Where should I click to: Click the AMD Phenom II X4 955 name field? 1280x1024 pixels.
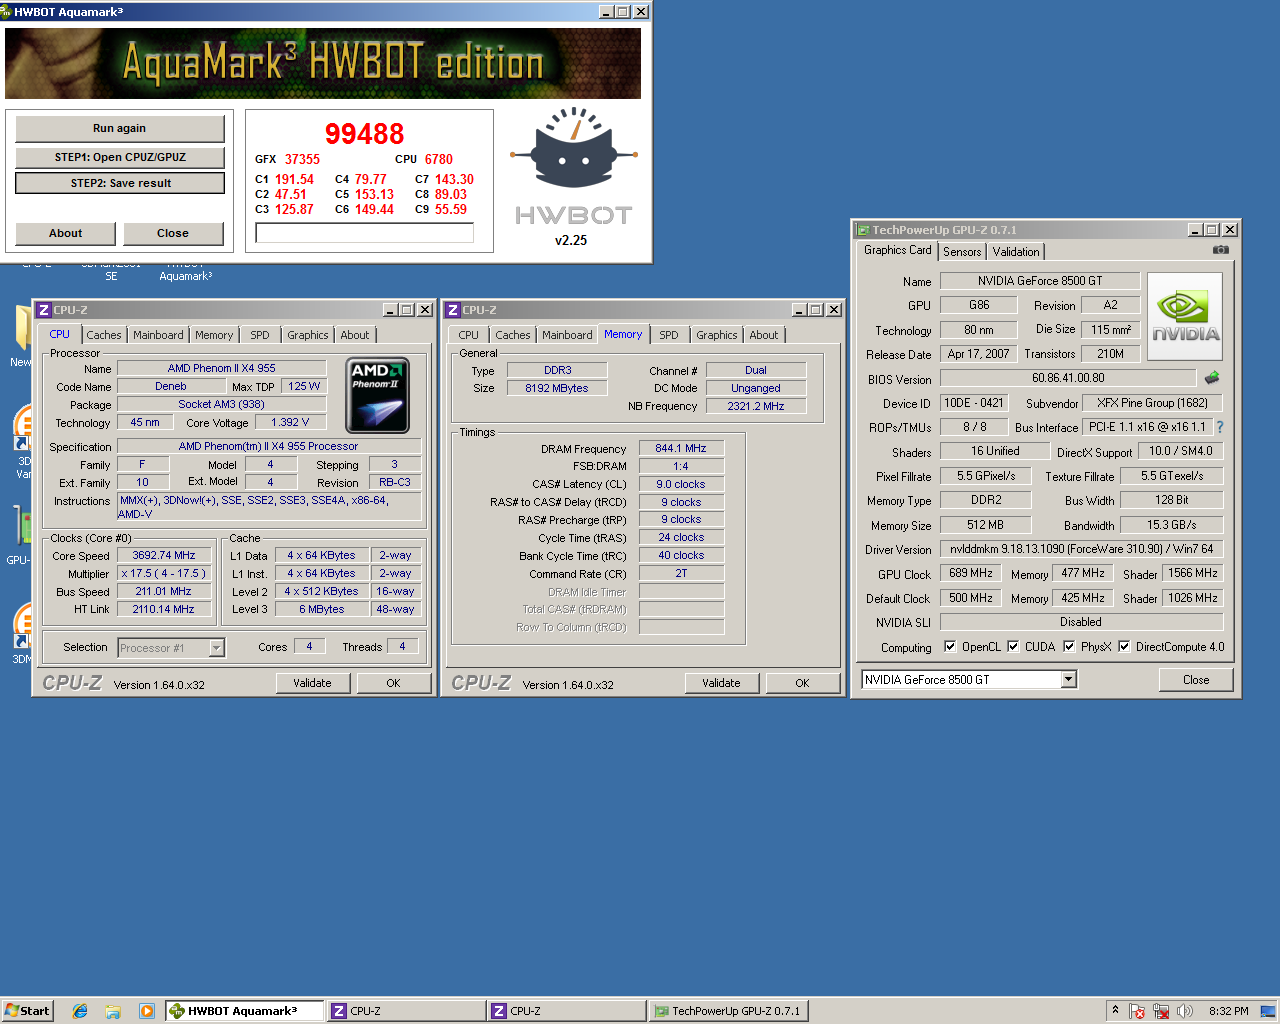coord(222,368)
